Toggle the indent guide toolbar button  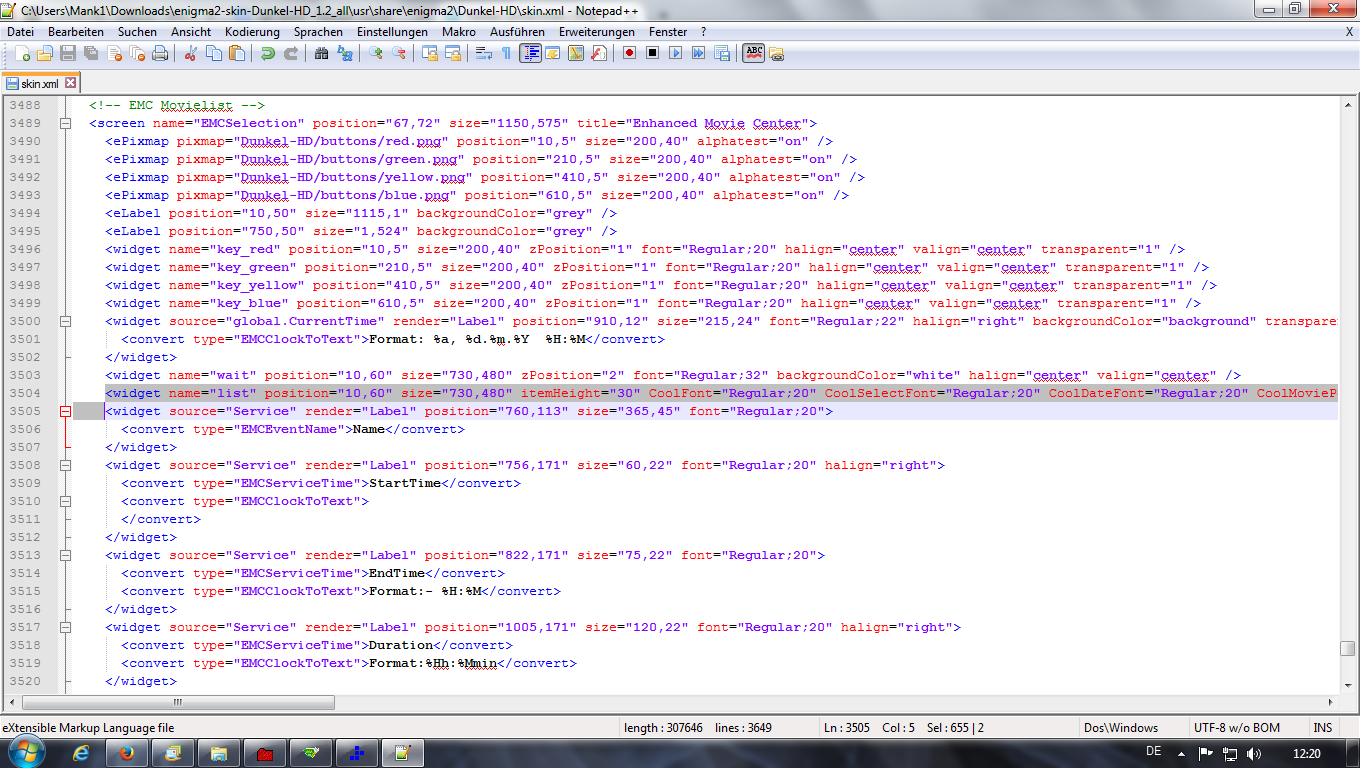point(530,53)
